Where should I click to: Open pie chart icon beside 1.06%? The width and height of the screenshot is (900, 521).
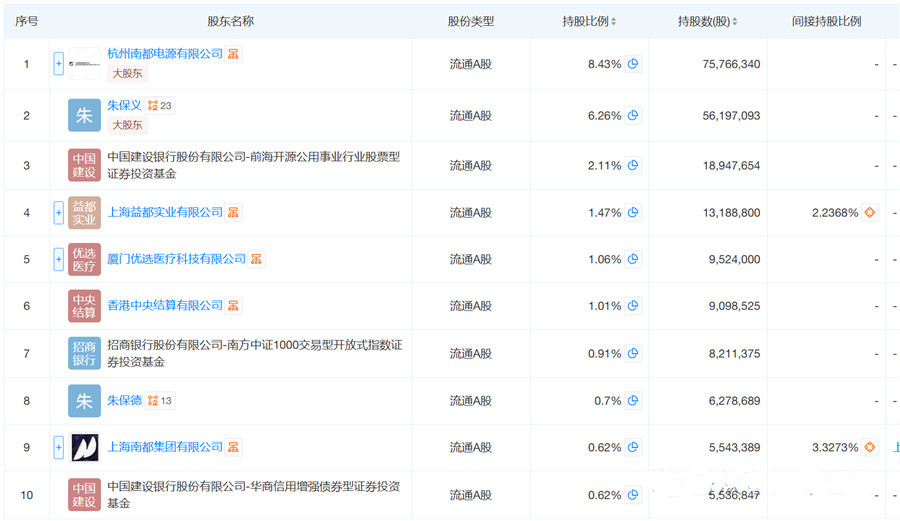click(633, 259)
